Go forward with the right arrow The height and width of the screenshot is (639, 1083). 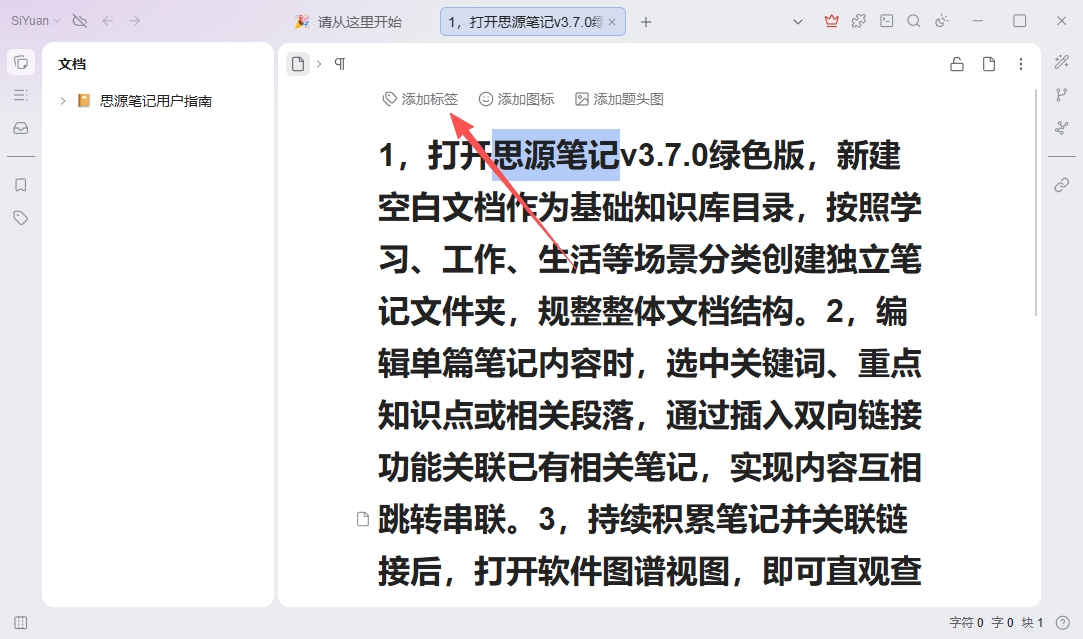point(135,21)
